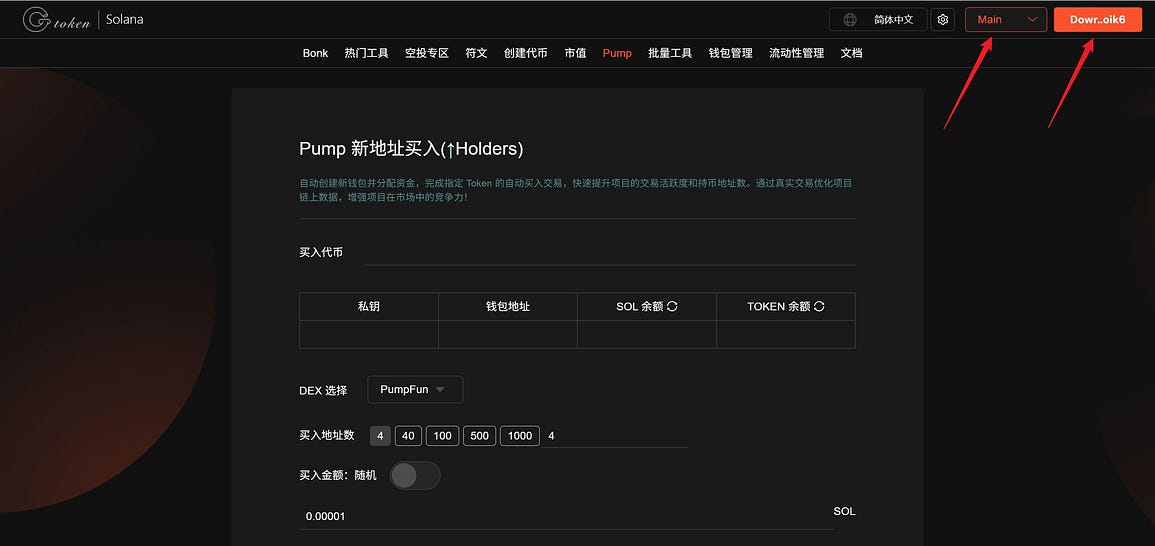
Task: Go to the 钱包管理 menu
Action: [730, 53]
